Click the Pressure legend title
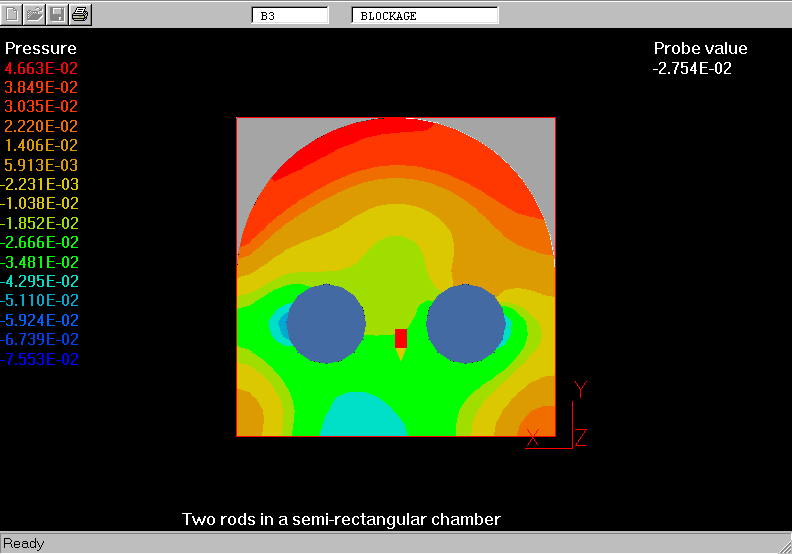 [41, 48]
